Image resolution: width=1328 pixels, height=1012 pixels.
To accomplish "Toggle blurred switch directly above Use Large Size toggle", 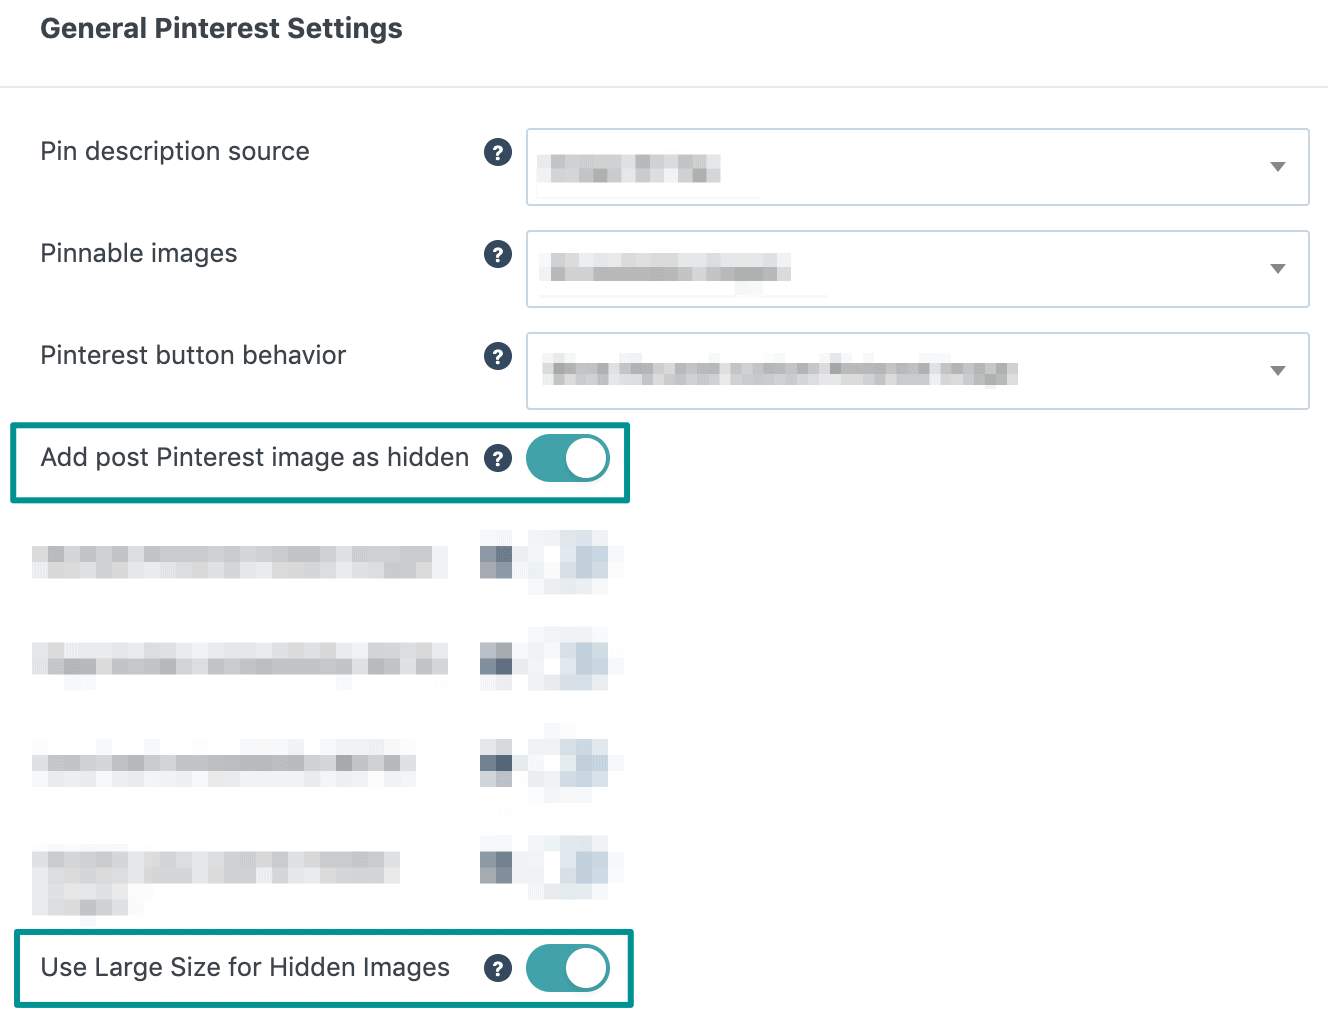I will (x=570, y=866).
